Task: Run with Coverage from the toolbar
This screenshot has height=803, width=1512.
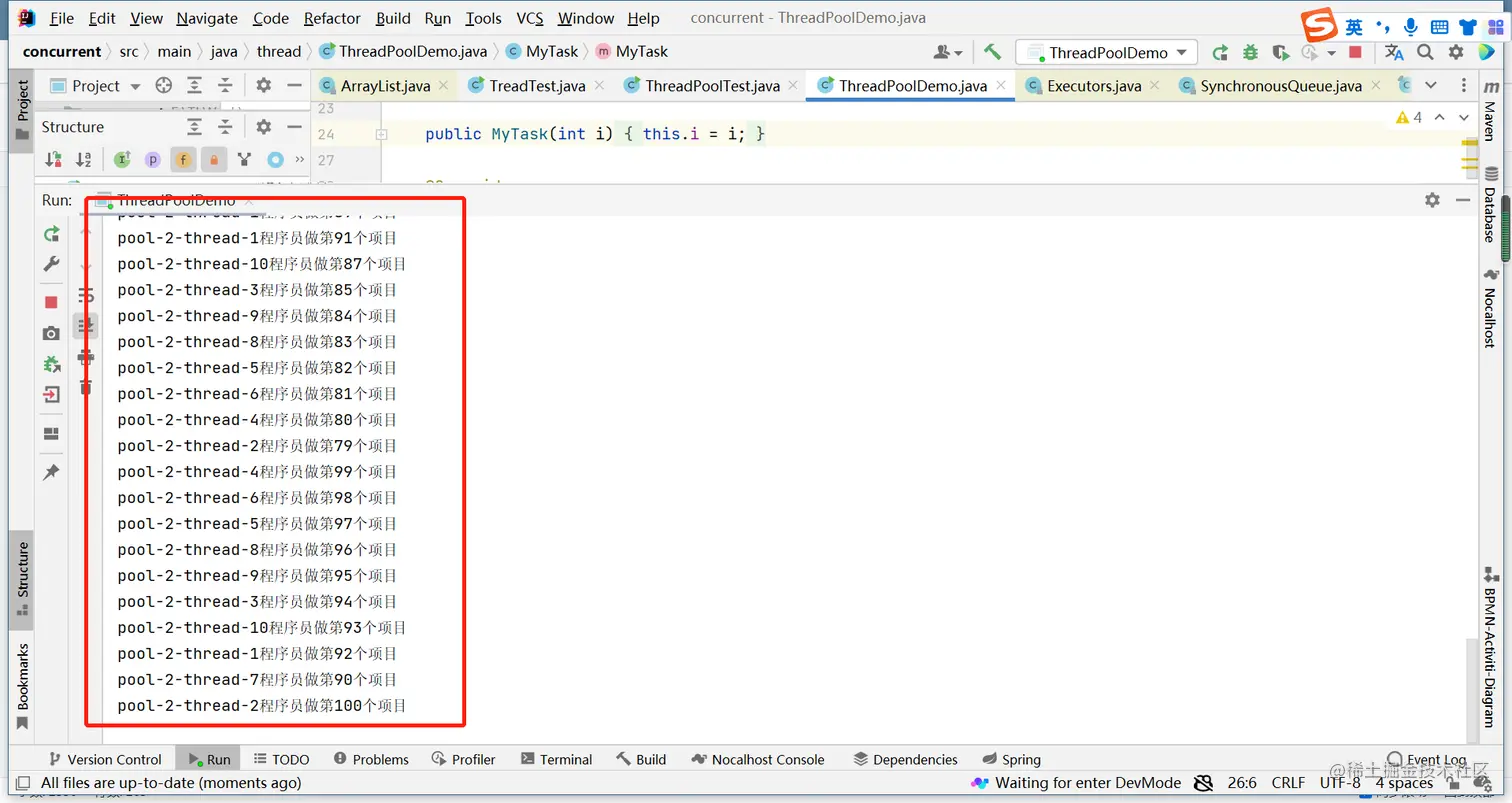Action: tap(1280, 52)
